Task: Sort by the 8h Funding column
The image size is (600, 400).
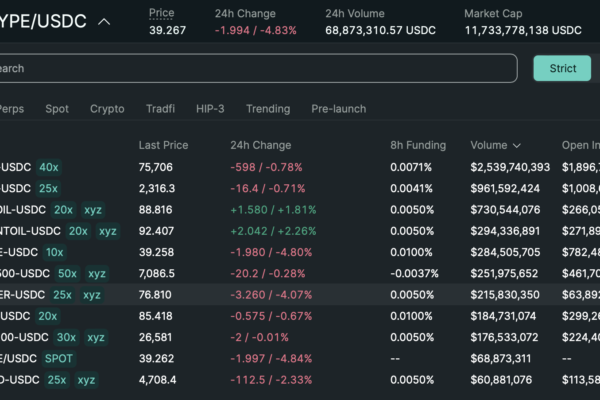Action: pyautogui.click(x=417, y=146)
